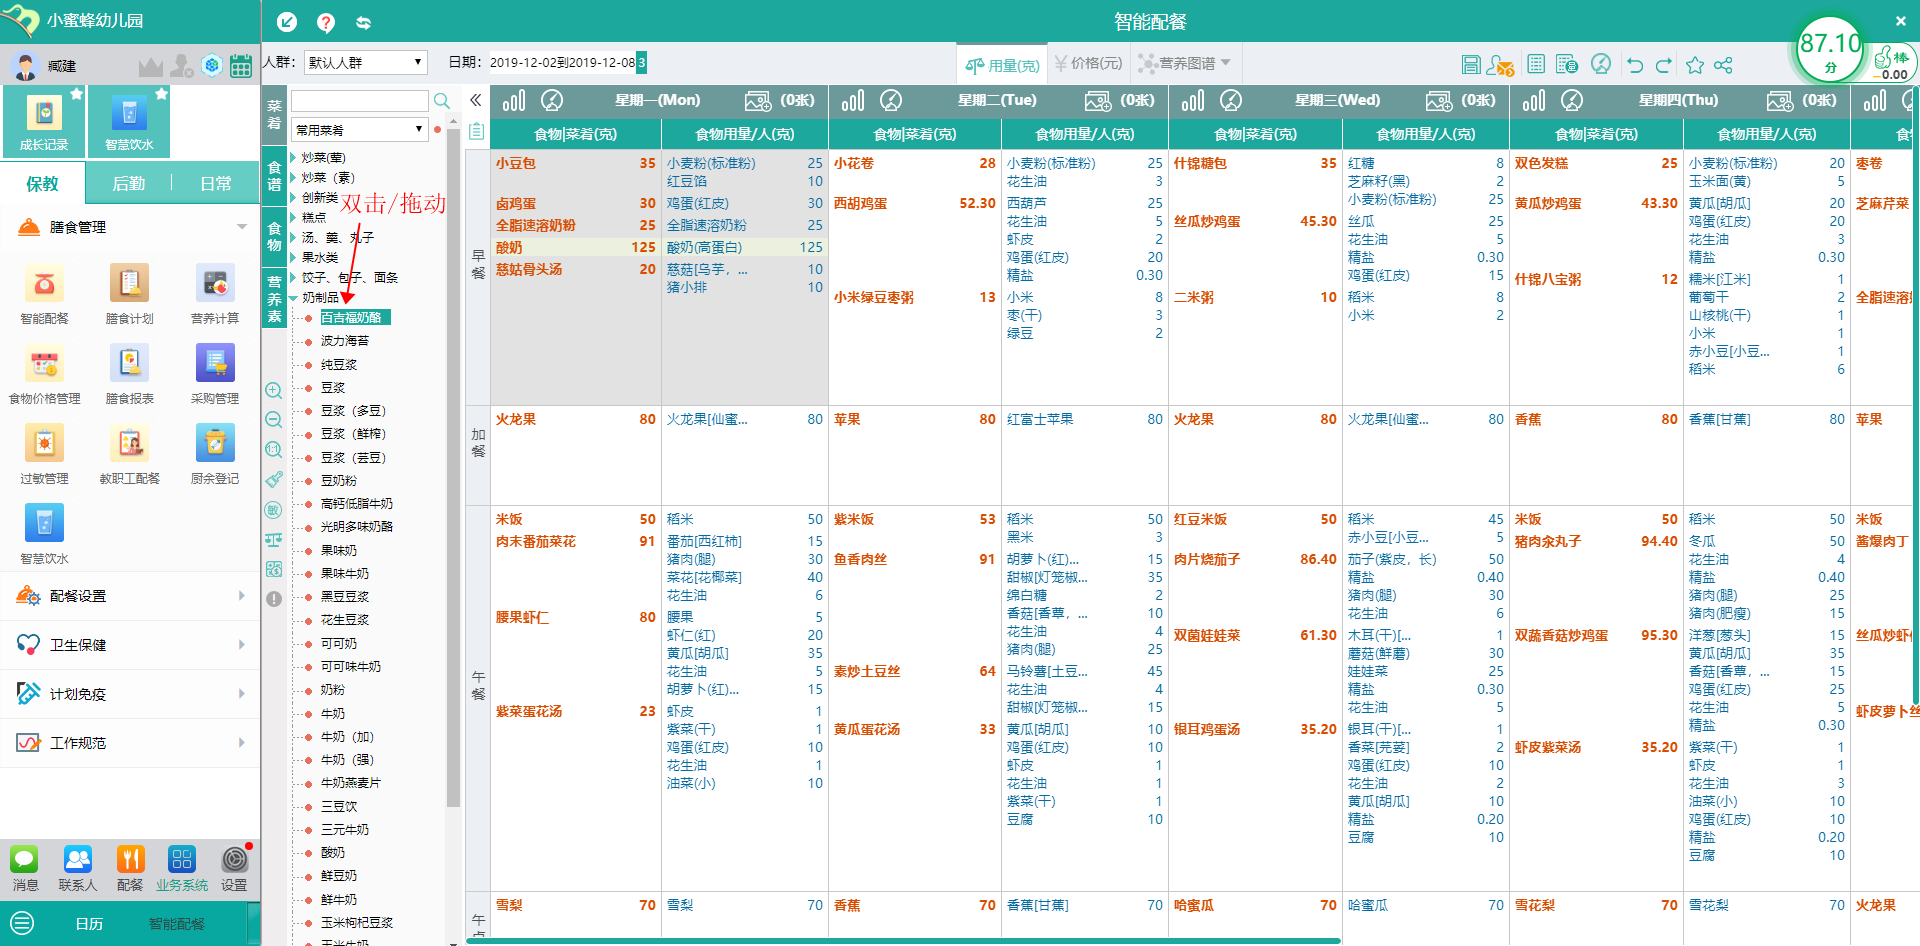Click the red question mark help icon
The image size is (1920, 946).
coord(325,22)
